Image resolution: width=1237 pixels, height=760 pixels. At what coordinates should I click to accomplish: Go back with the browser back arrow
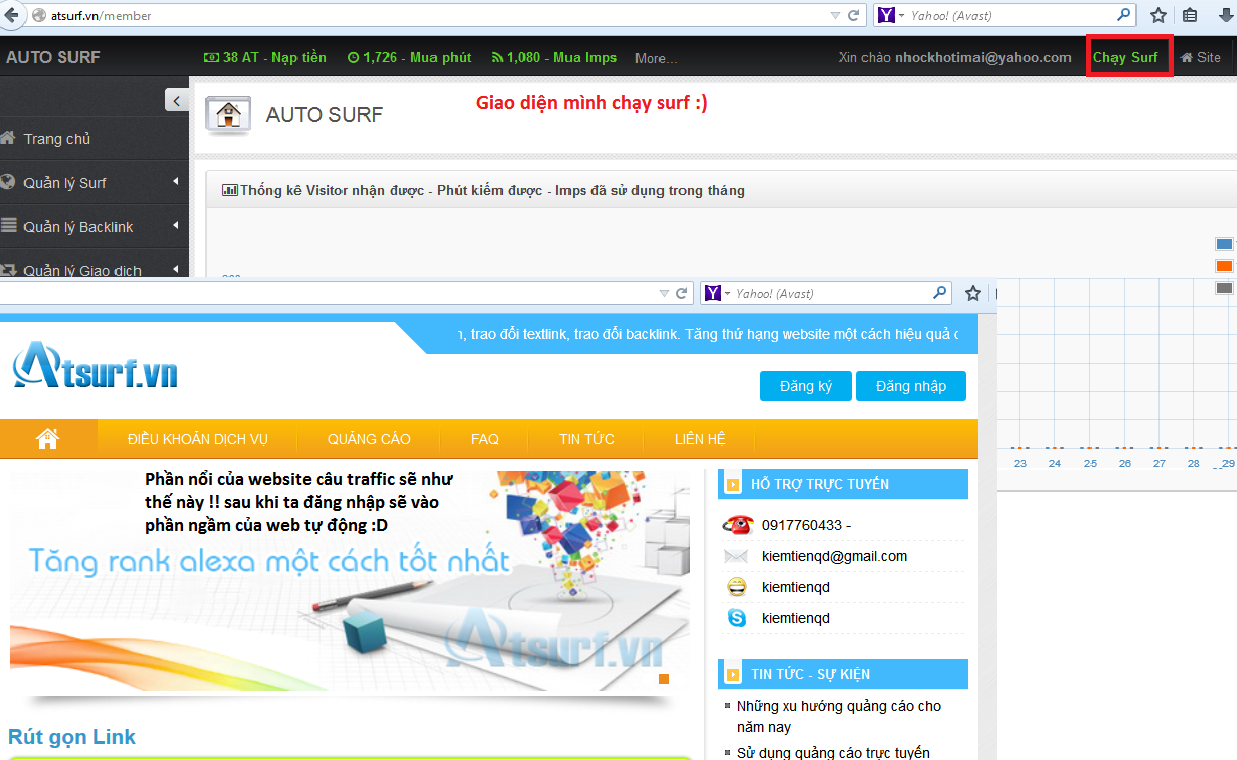click(11, 15)
